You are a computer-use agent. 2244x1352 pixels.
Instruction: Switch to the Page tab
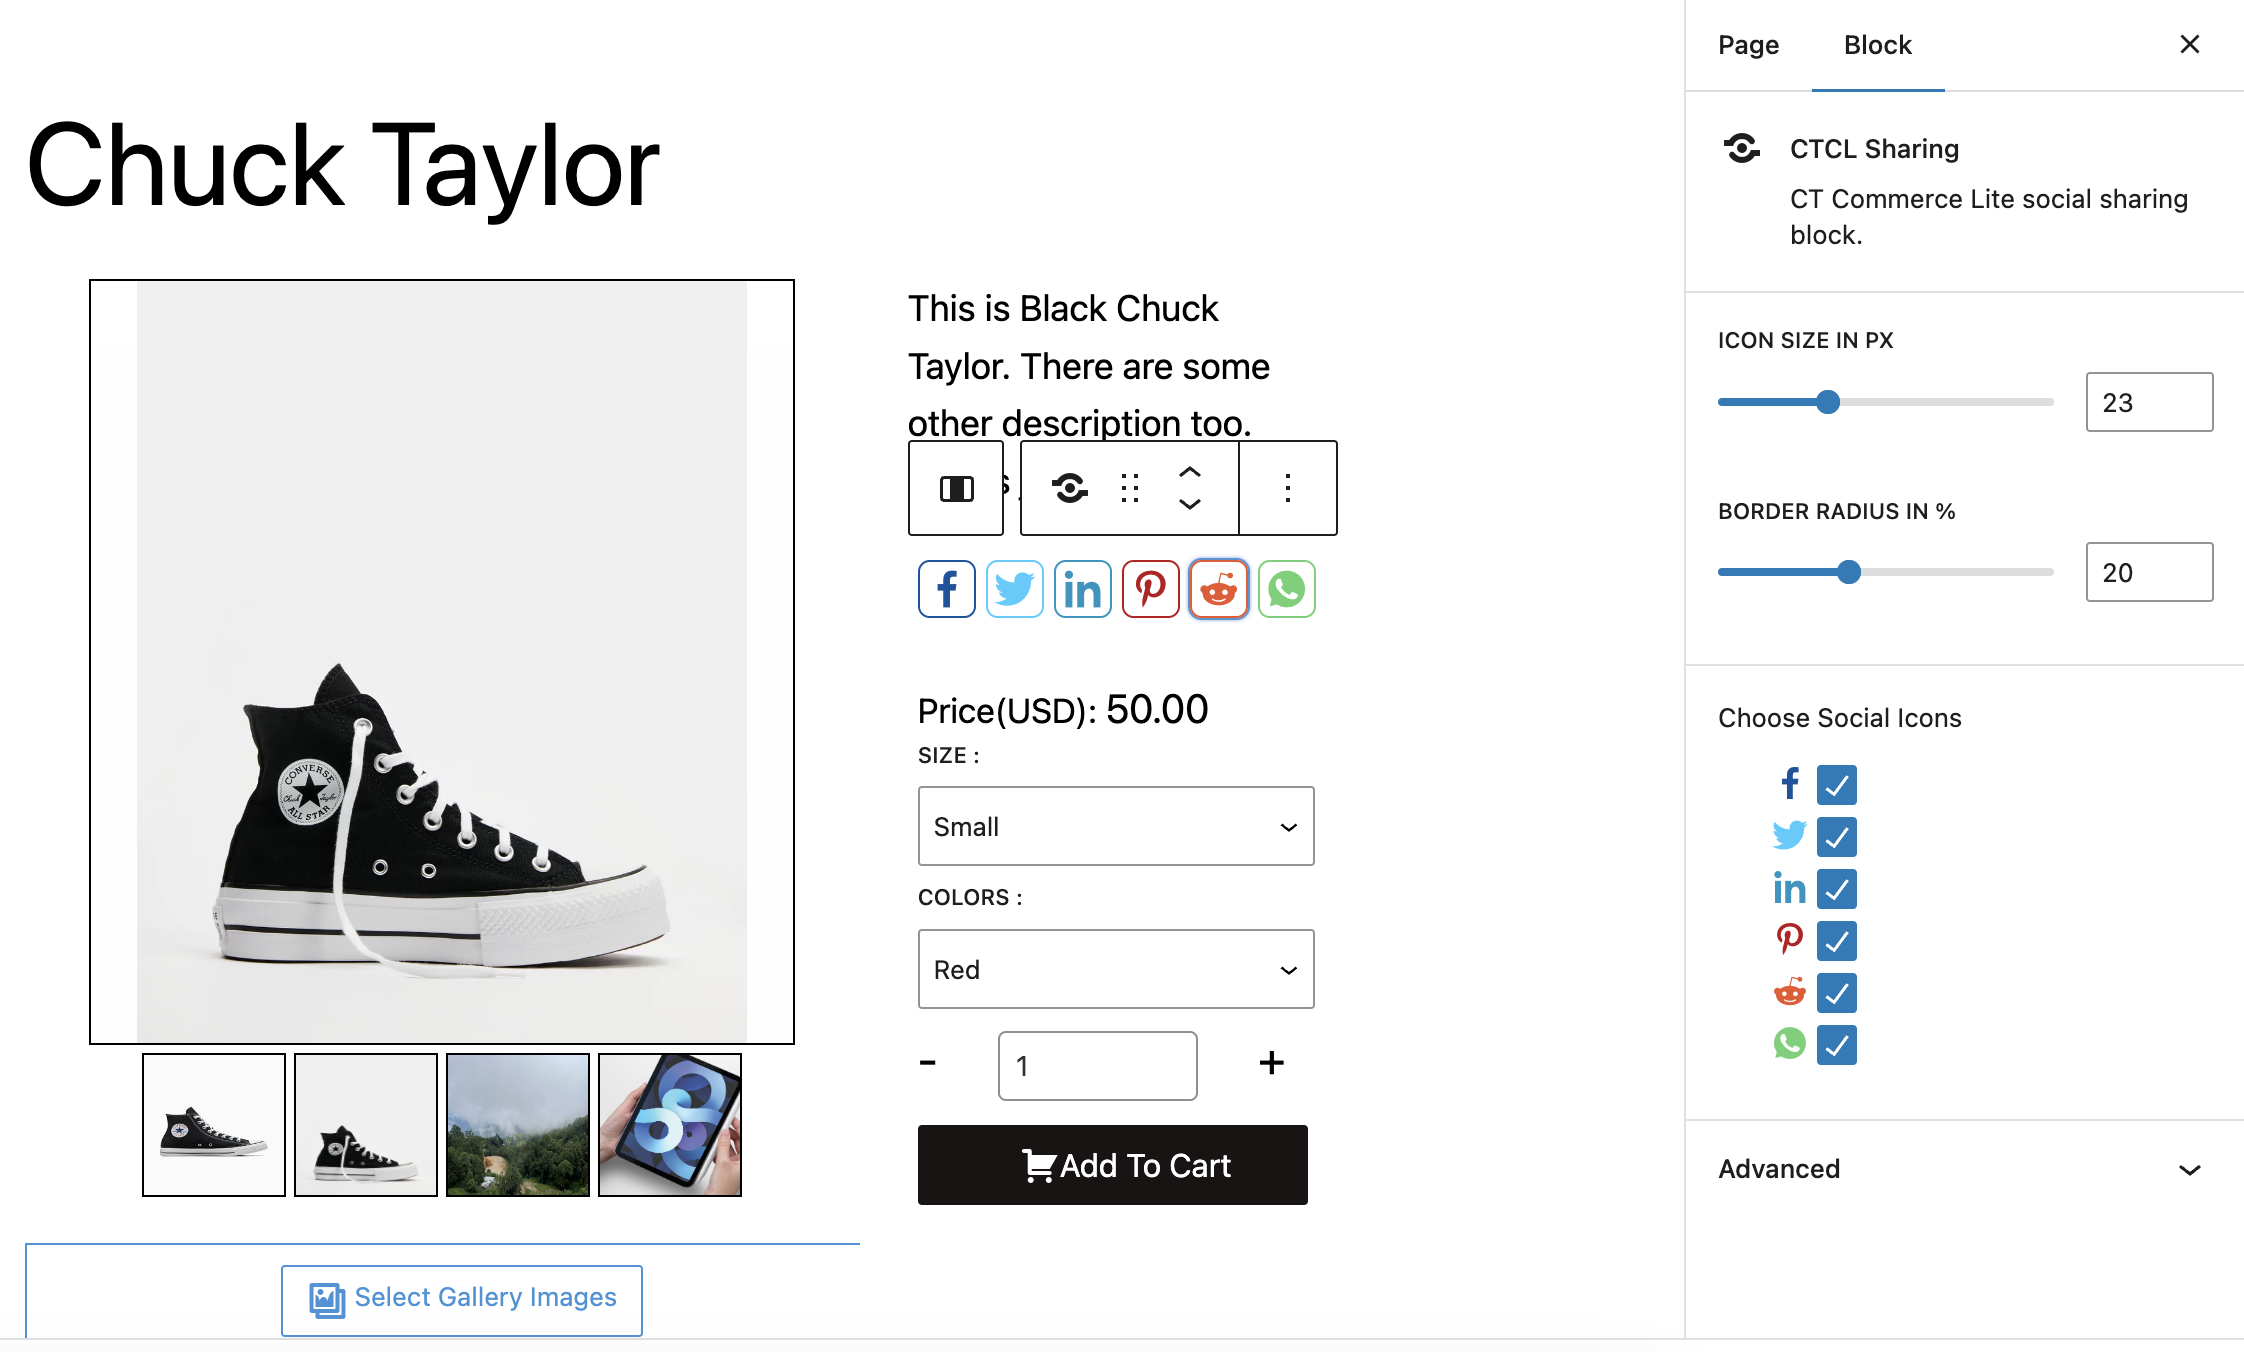tap(1748, 45)
